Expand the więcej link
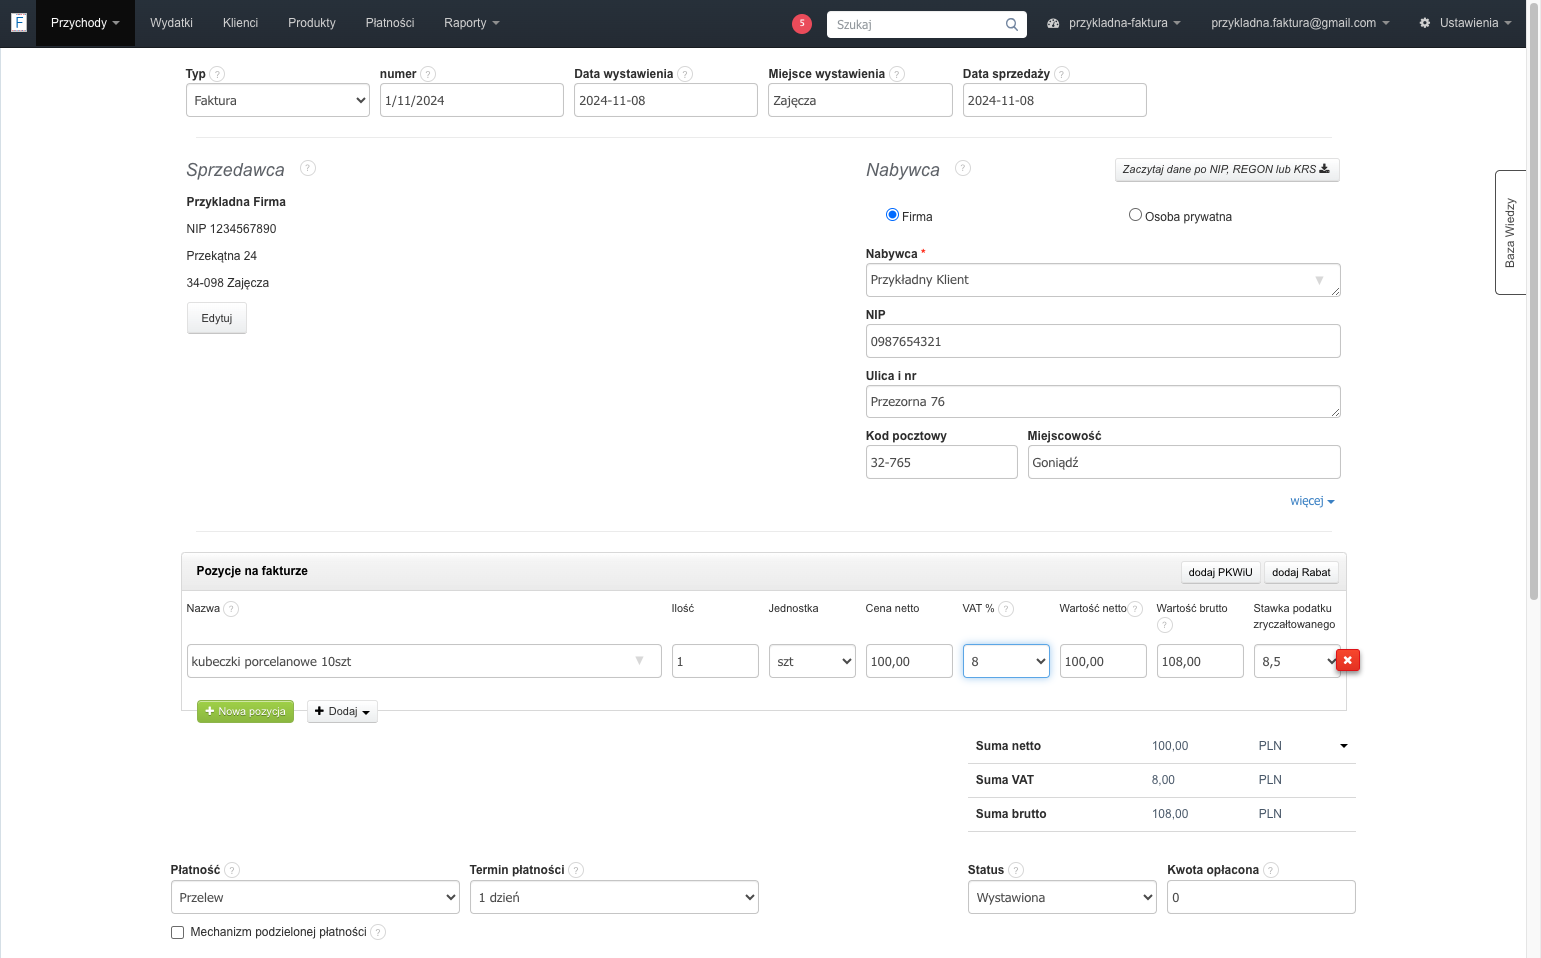 tap(1312, 501)
